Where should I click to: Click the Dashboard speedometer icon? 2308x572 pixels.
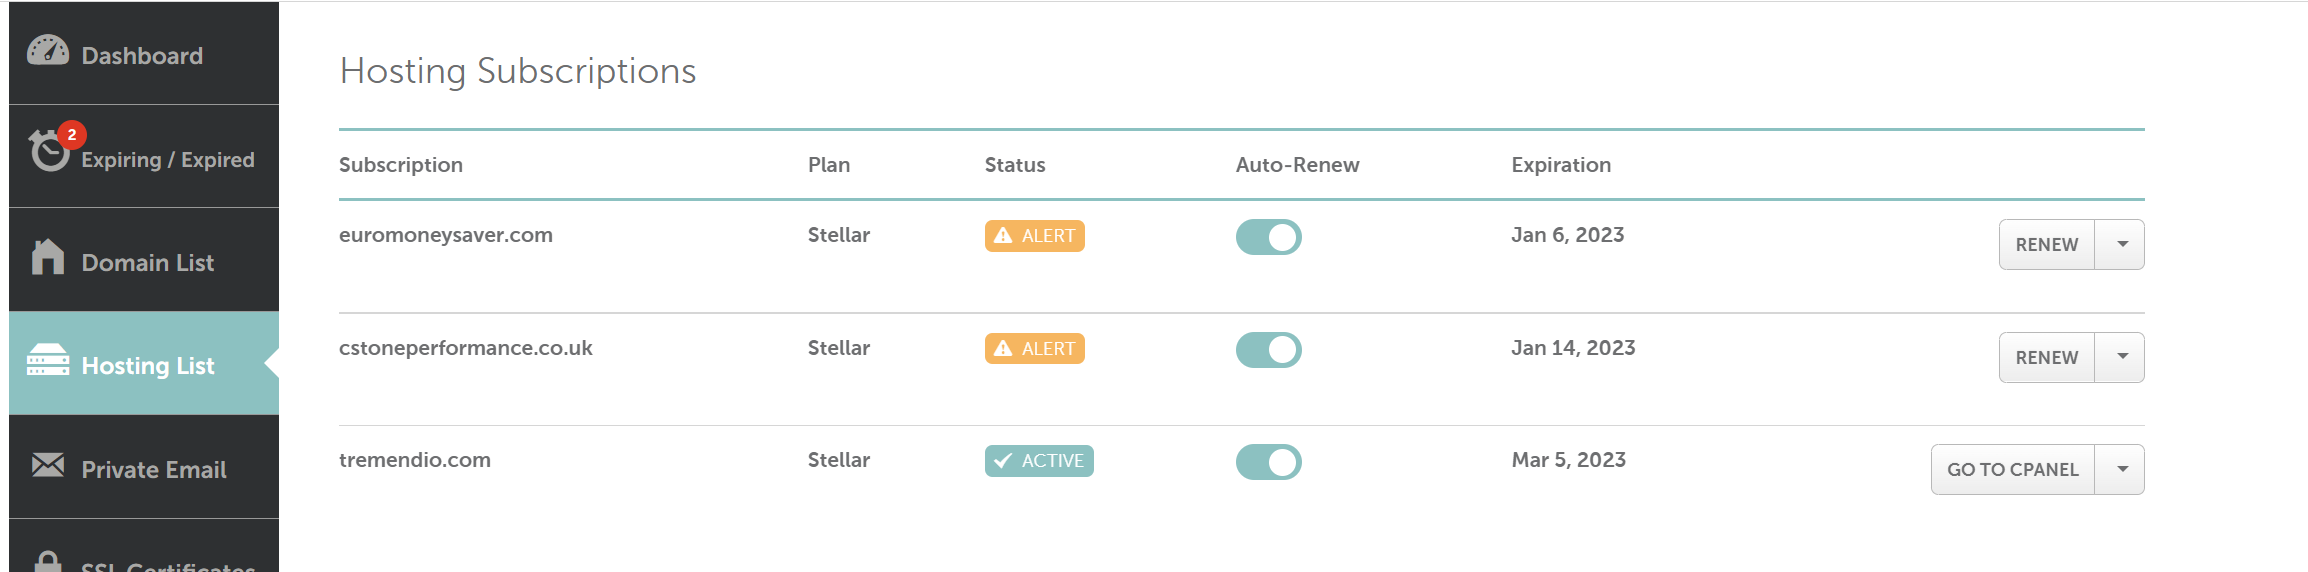(x=48, y=51)
